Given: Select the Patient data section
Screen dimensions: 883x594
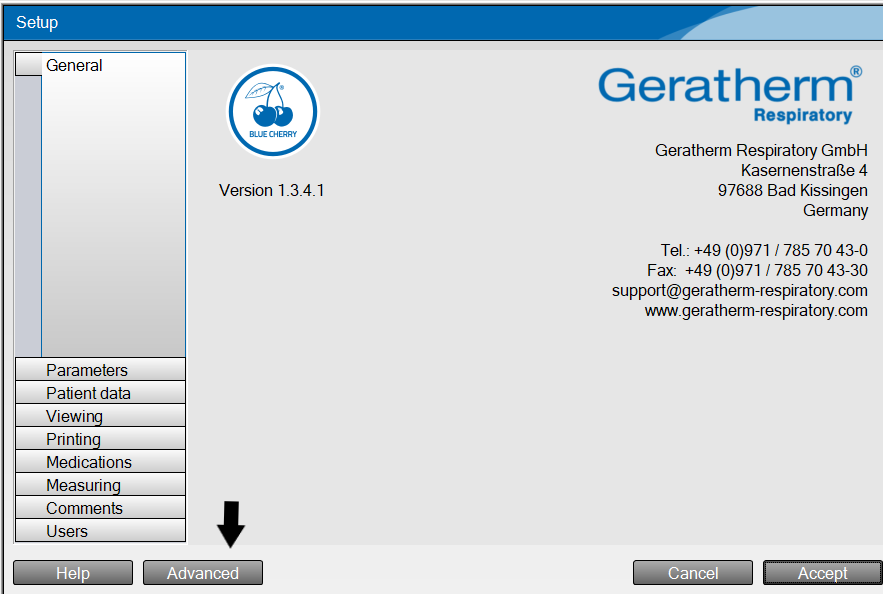Looking at the screenshot, I should (100, 392).
